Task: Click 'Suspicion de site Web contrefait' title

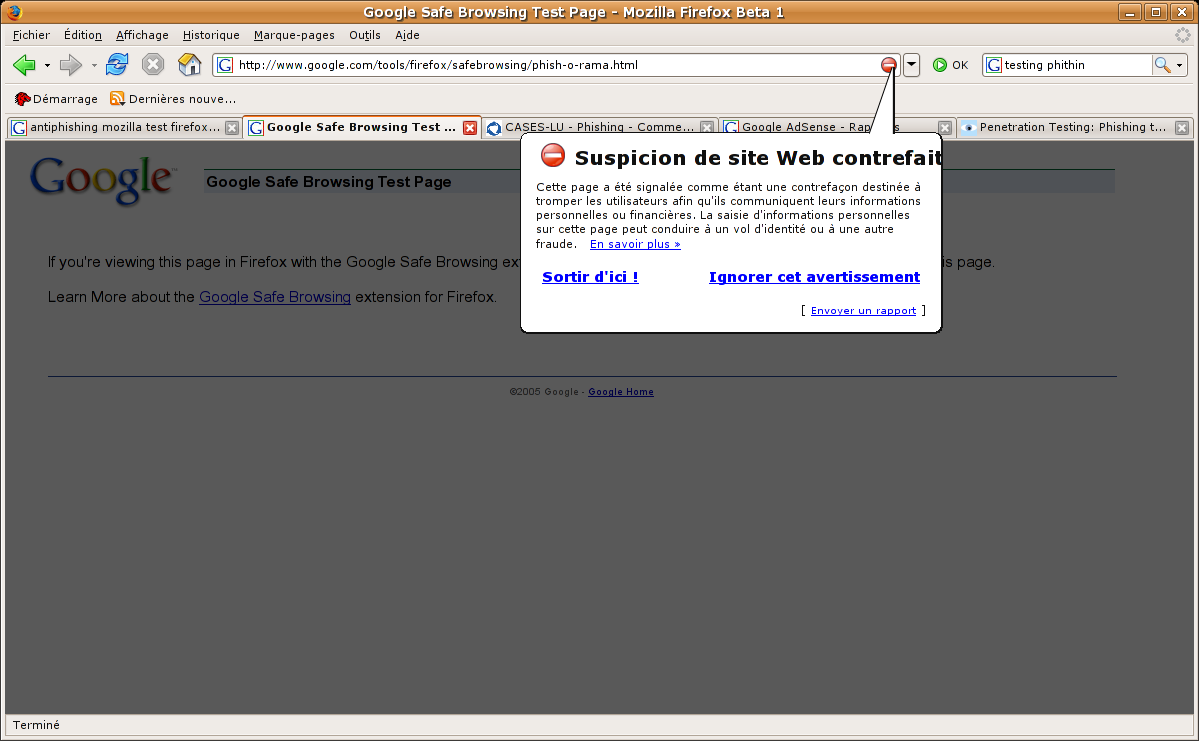Action: [x=758, y=158]
